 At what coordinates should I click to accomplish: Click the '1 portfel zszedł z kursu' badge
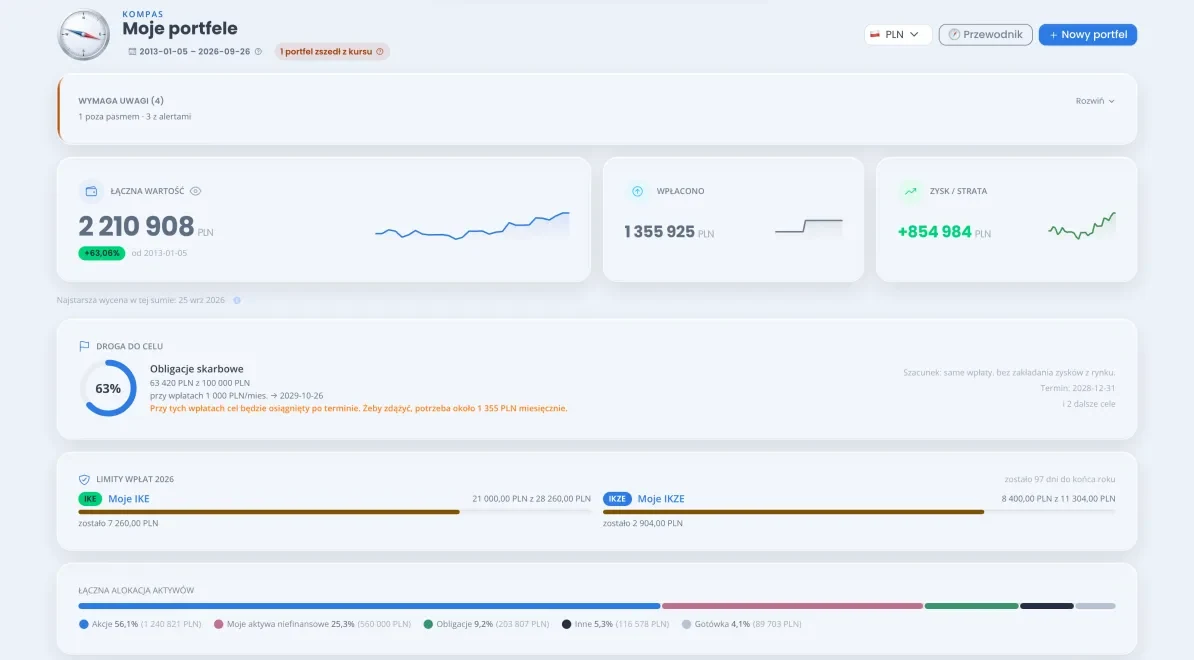pos(331,52)
